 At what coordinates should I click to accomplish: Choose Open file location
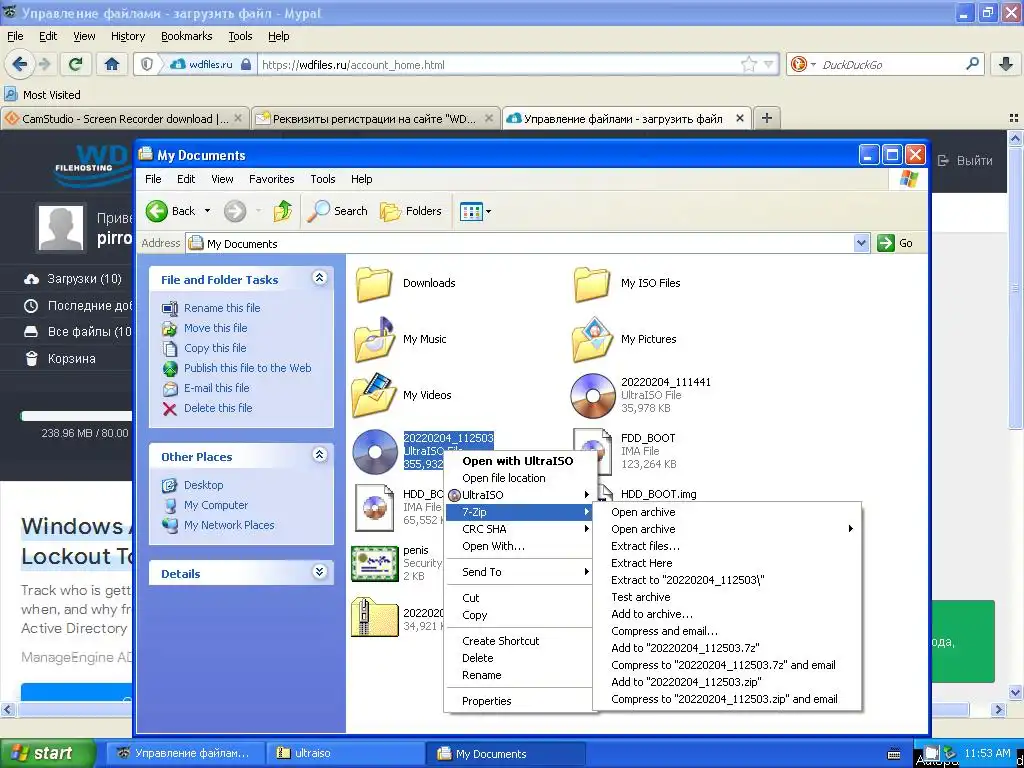point(504,478)
